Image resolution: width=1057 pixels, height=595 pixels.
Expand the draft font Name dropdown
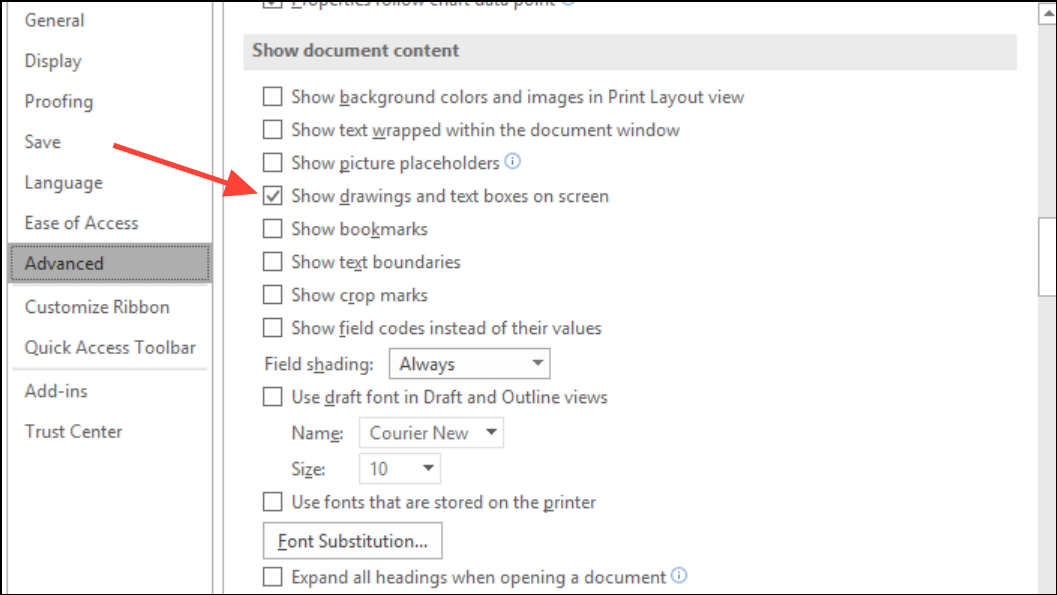[430, 433]
